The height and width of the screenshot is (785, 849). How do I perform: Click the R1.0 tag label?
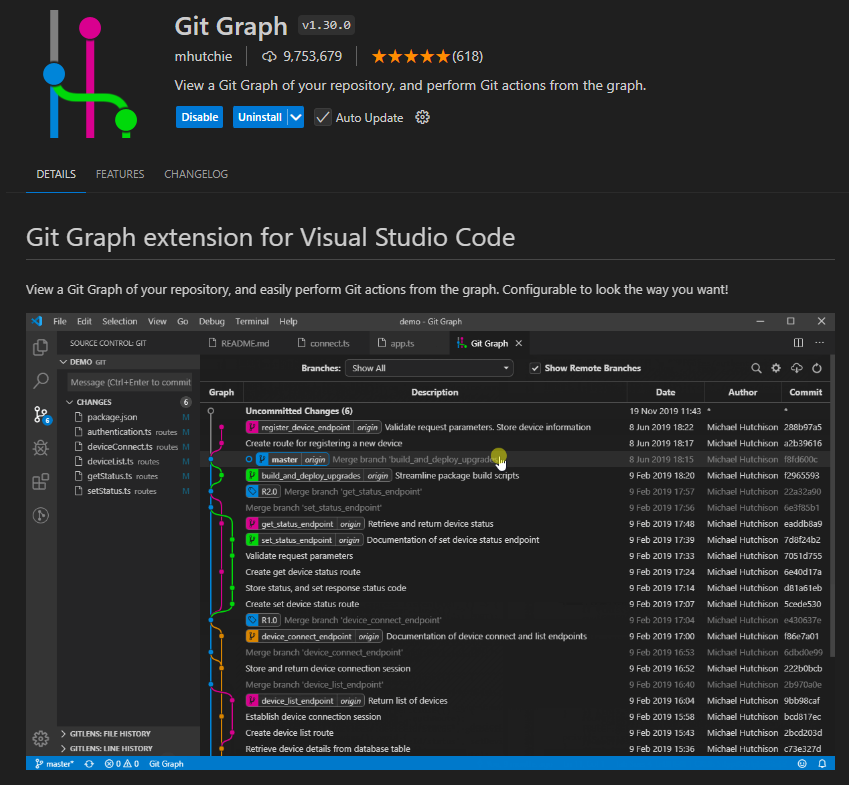(263, 620)
